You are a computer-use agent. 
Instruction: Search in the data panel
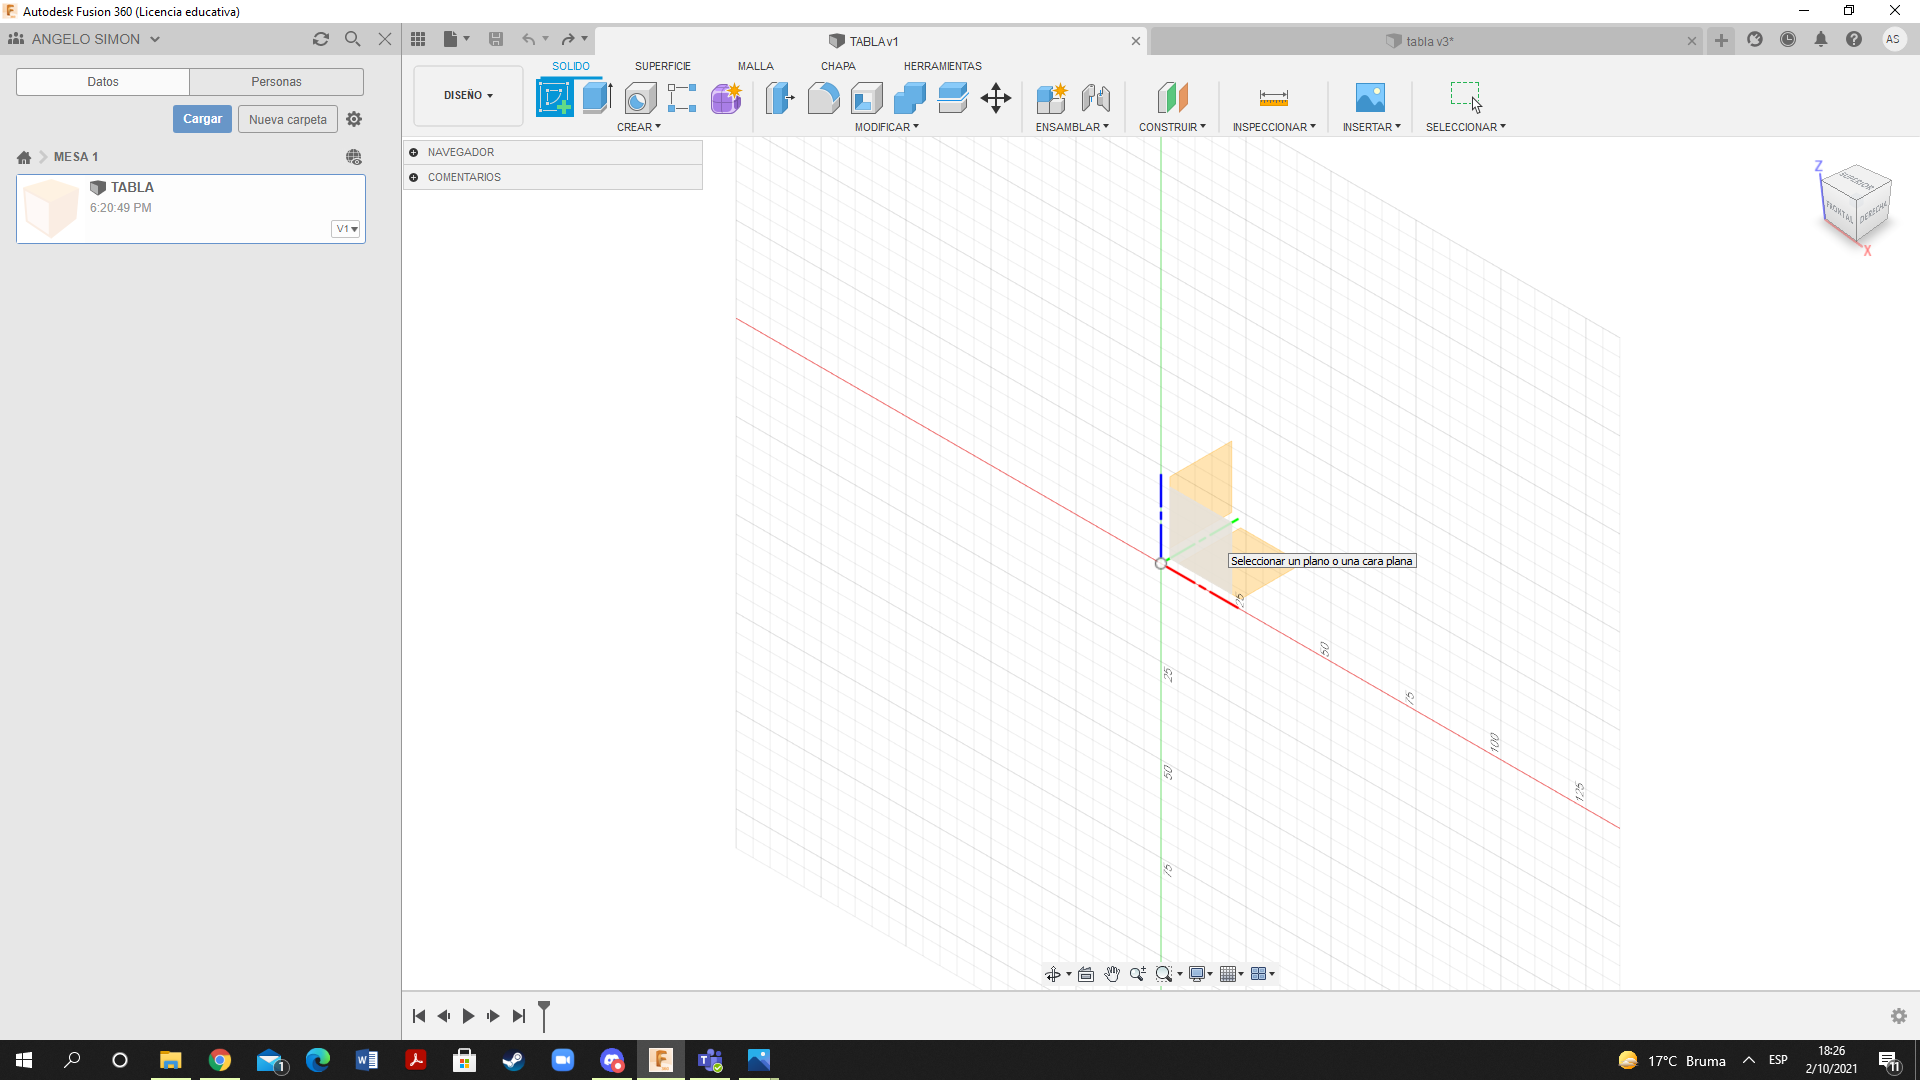click(352, 39)
